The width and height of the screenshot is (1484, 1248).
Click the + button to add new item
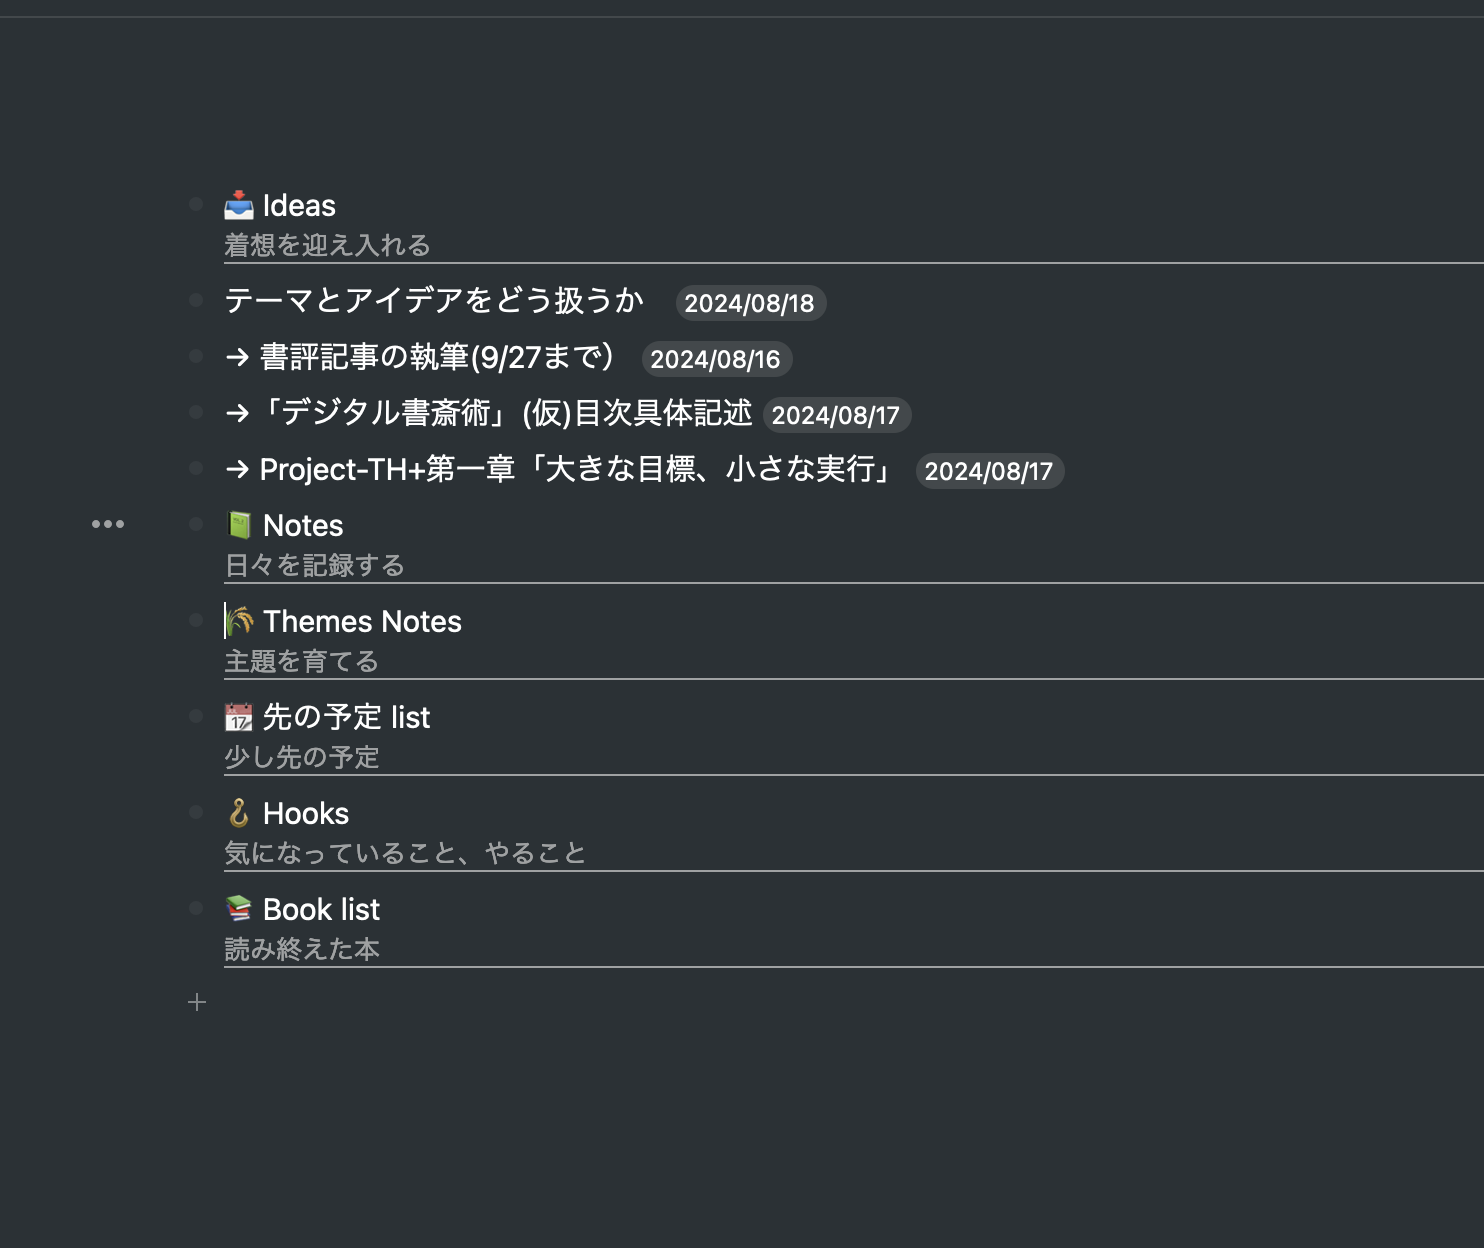click(197, 1002)
